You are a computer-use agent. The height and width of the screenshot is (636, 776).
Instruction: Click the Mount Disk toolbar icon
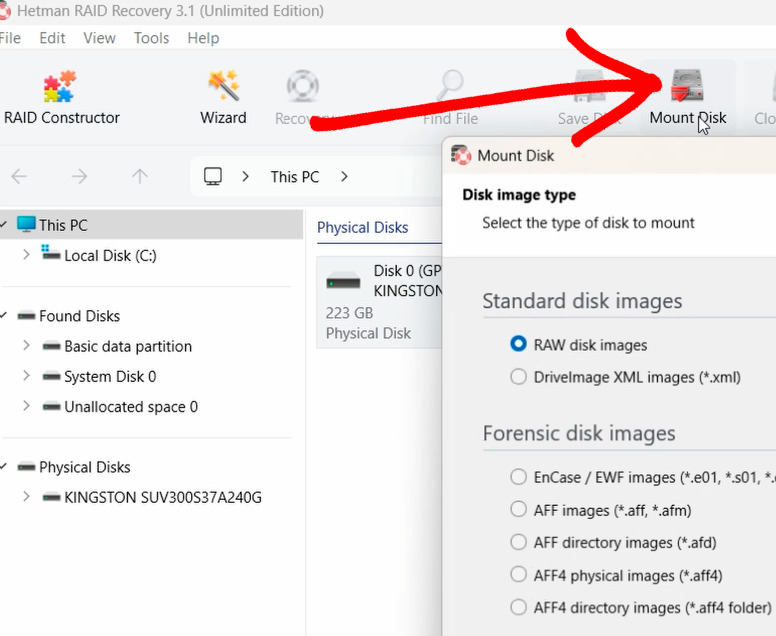687,85
